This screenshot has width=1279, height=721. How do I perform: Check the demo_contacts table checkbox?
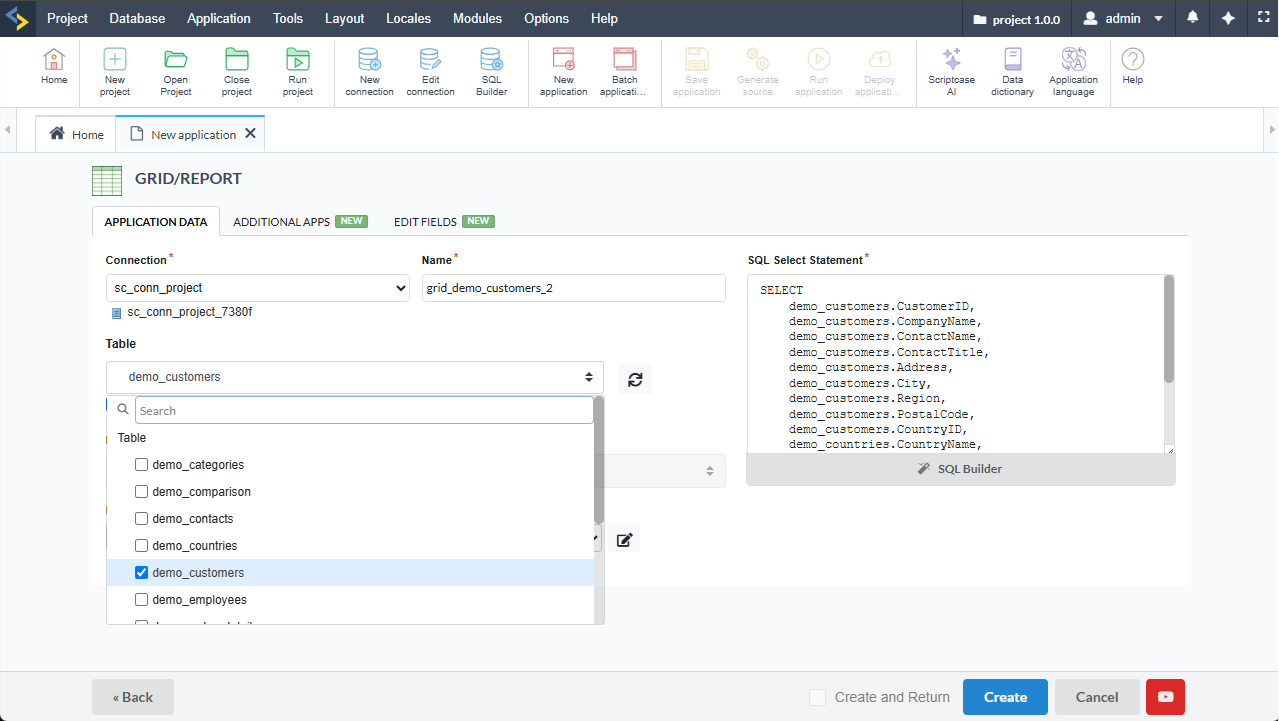[142, 519]
